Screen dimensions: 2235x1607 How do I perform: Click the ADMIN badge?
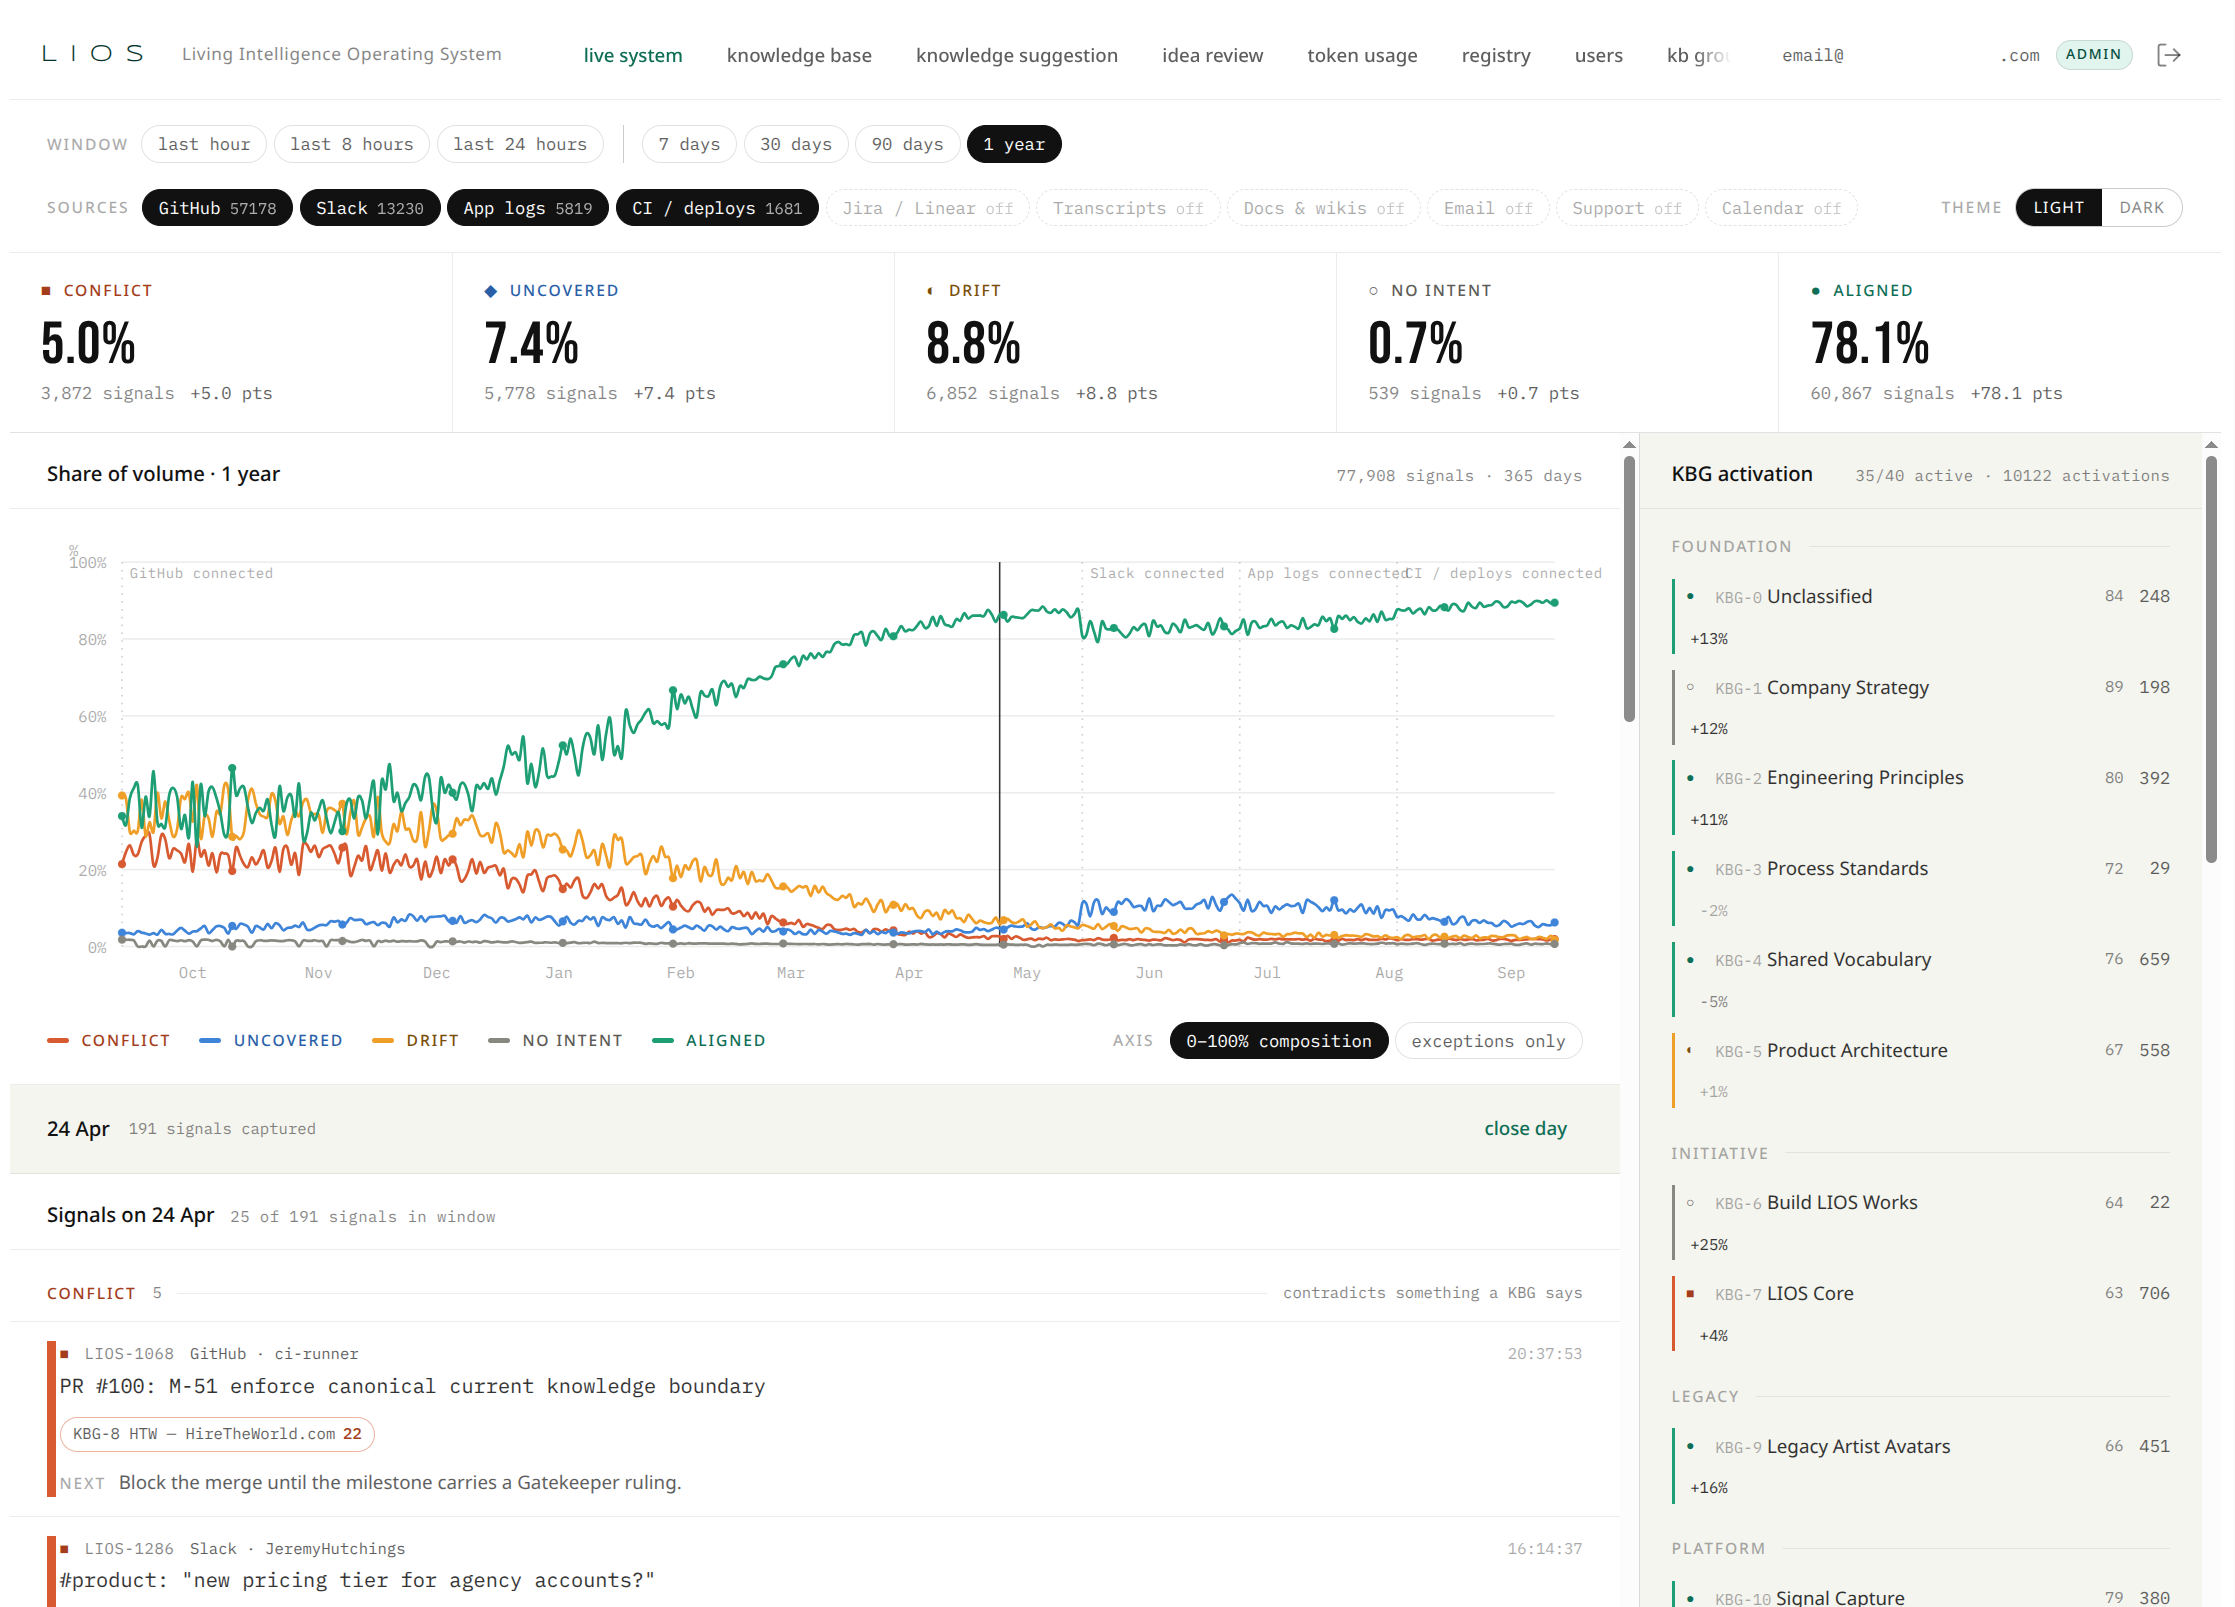[2093, 55]
